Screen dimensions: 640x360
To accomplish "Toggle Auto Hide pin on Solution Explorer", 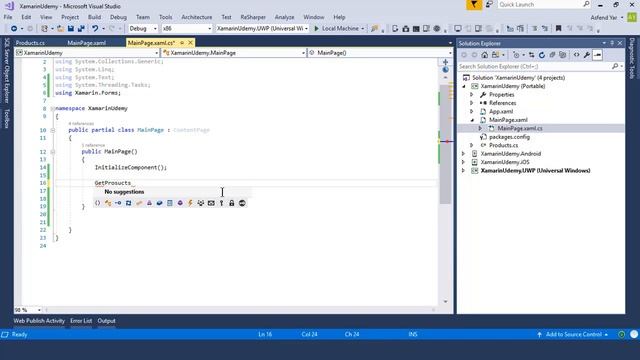I will pos(612,43).
